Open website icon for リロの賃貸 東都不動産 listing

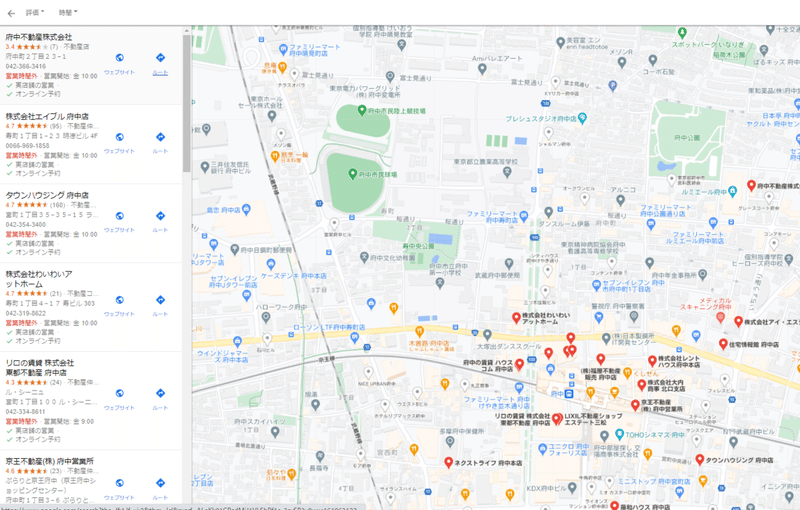click(119, 393)
